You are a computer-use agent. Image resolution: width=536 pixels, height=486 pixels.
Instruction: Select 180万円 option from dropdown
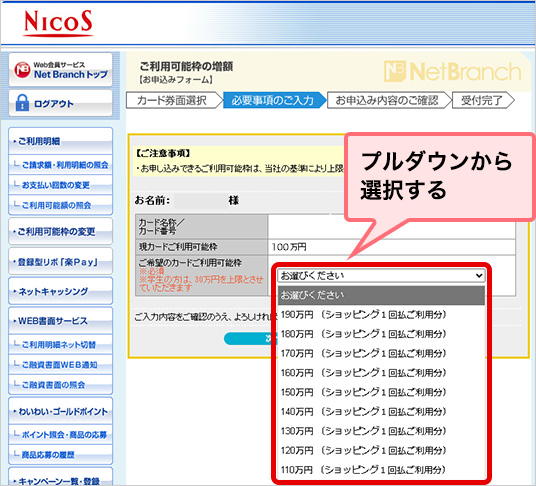point(381,334)
